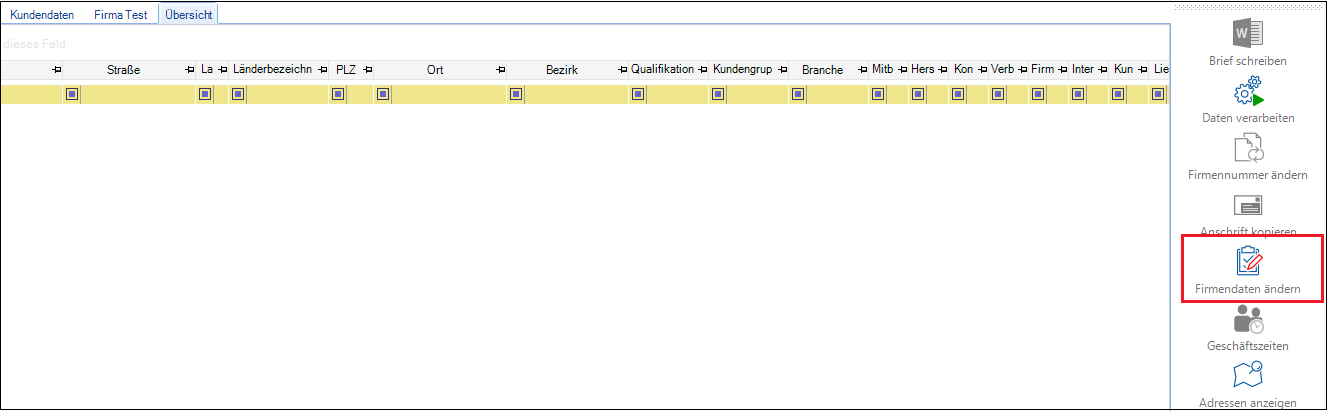The image size is (1327, 411).
Task: Sort by the Bezirk column header
Action: (561, 70)
